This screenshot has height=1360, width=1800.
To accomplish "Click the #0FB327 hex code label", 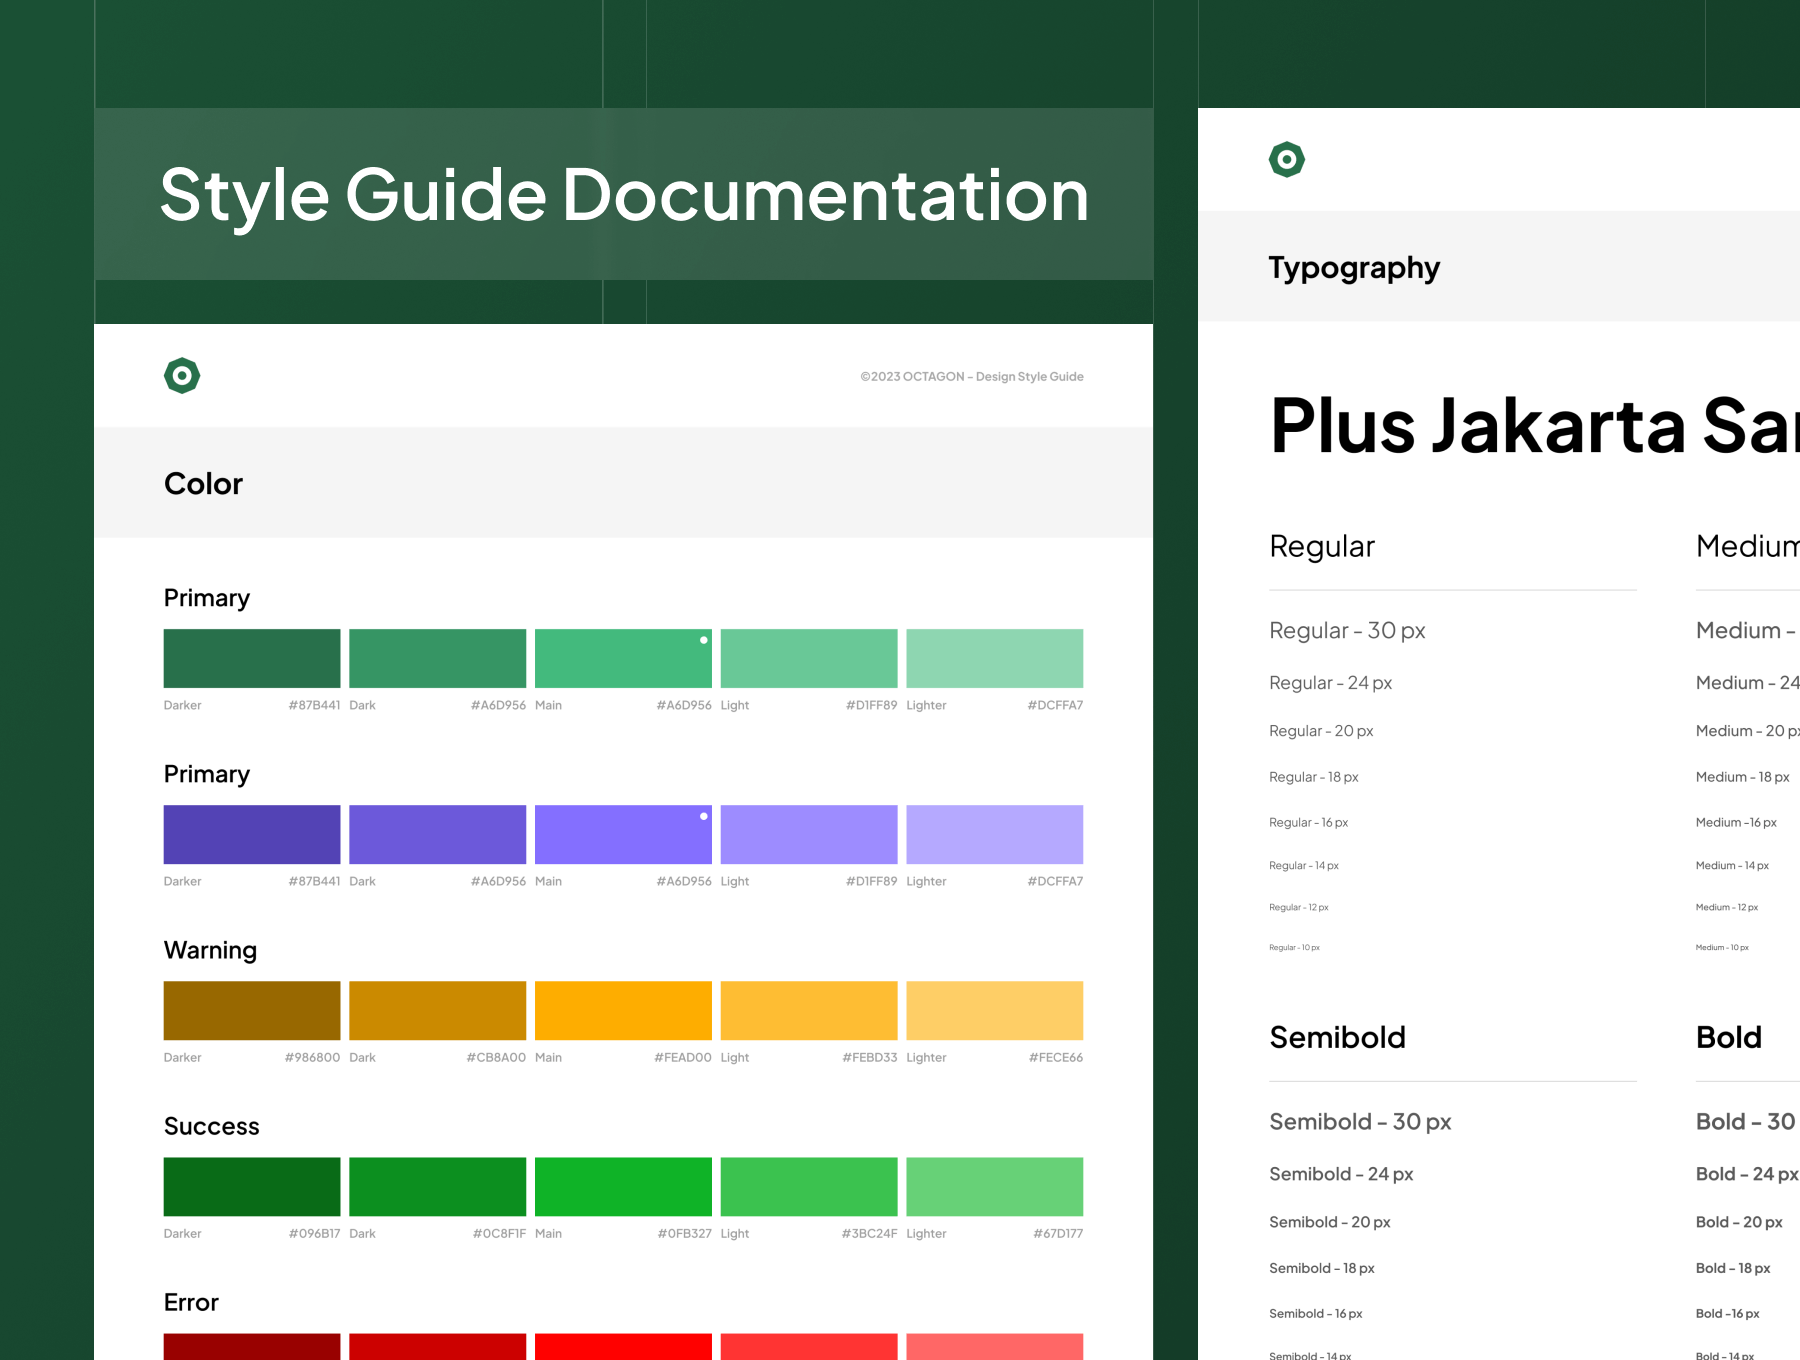I will click(x=684, y=1234).
